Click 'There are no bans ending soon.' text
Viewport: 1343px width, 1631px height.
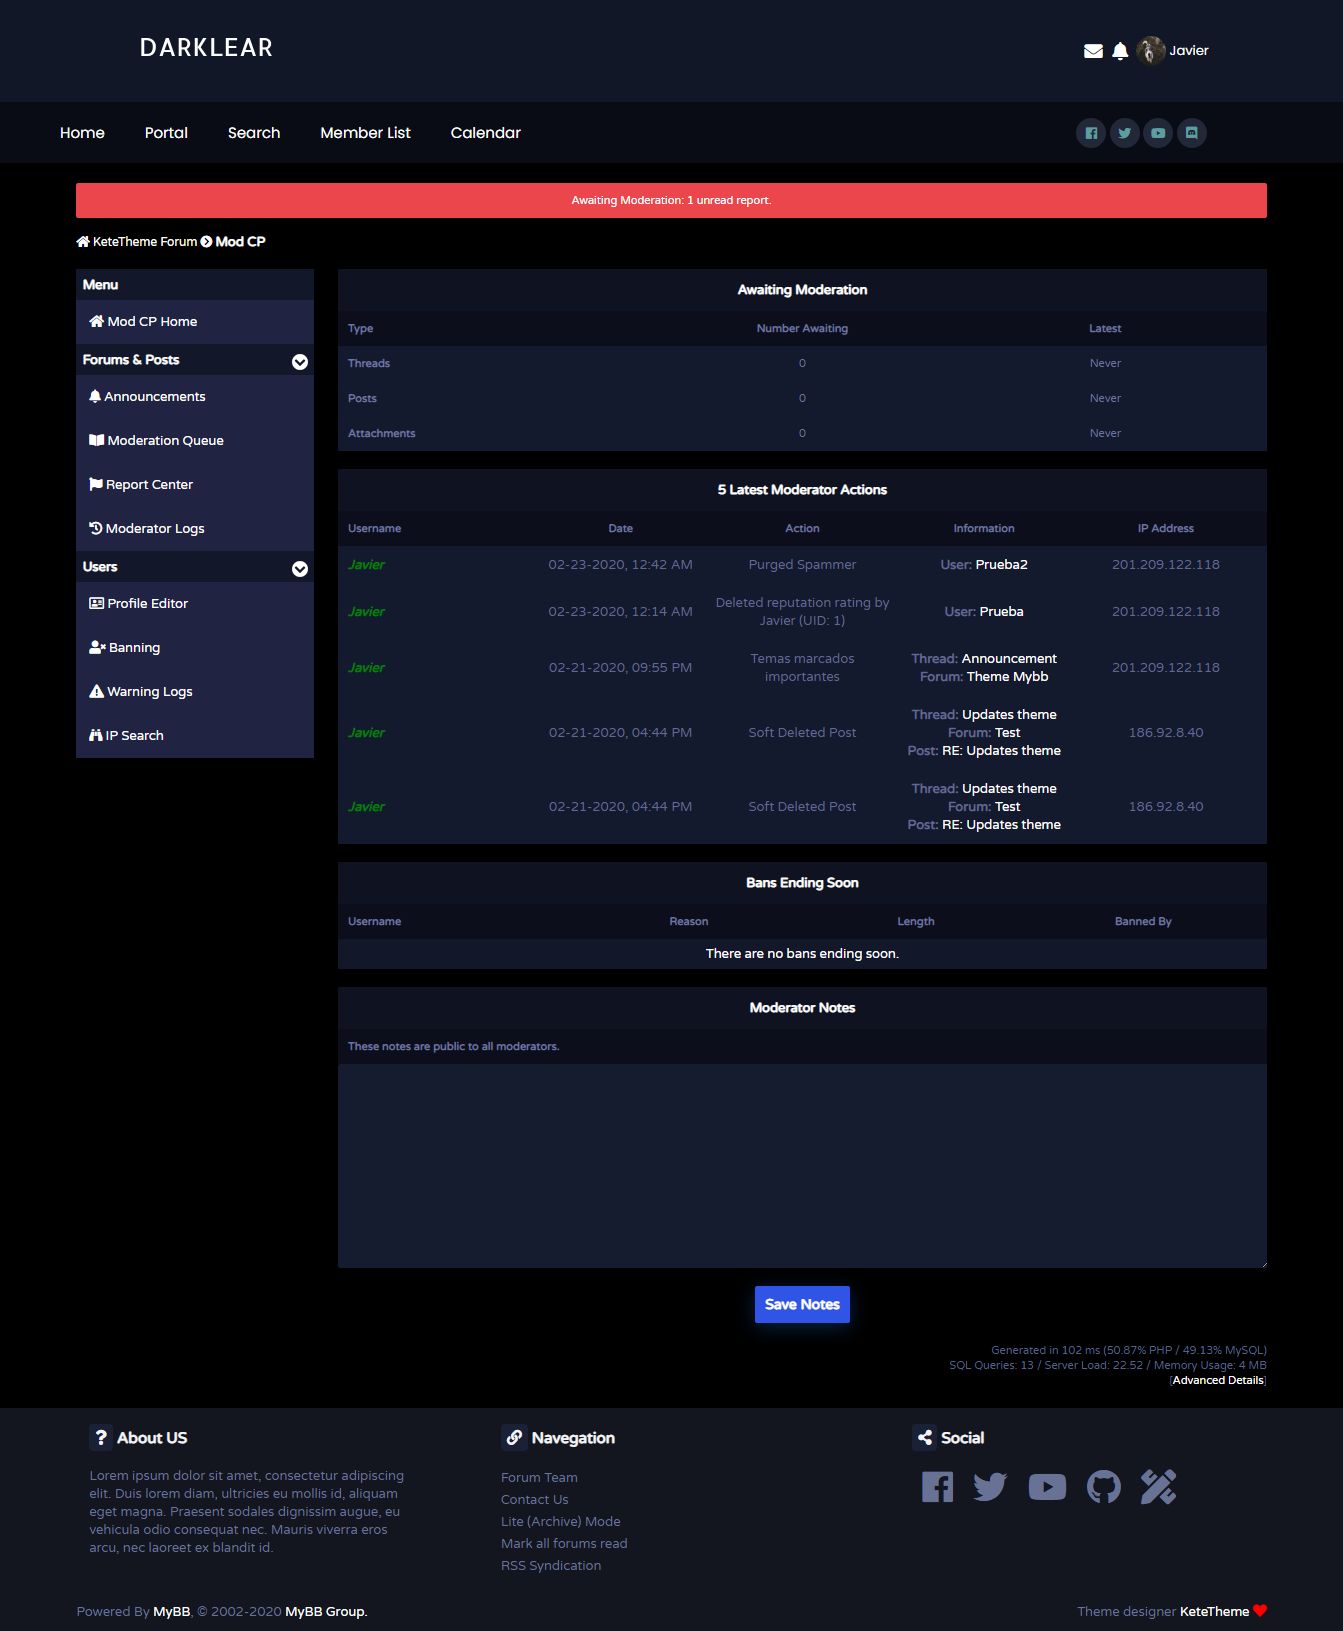coord(802,954)
